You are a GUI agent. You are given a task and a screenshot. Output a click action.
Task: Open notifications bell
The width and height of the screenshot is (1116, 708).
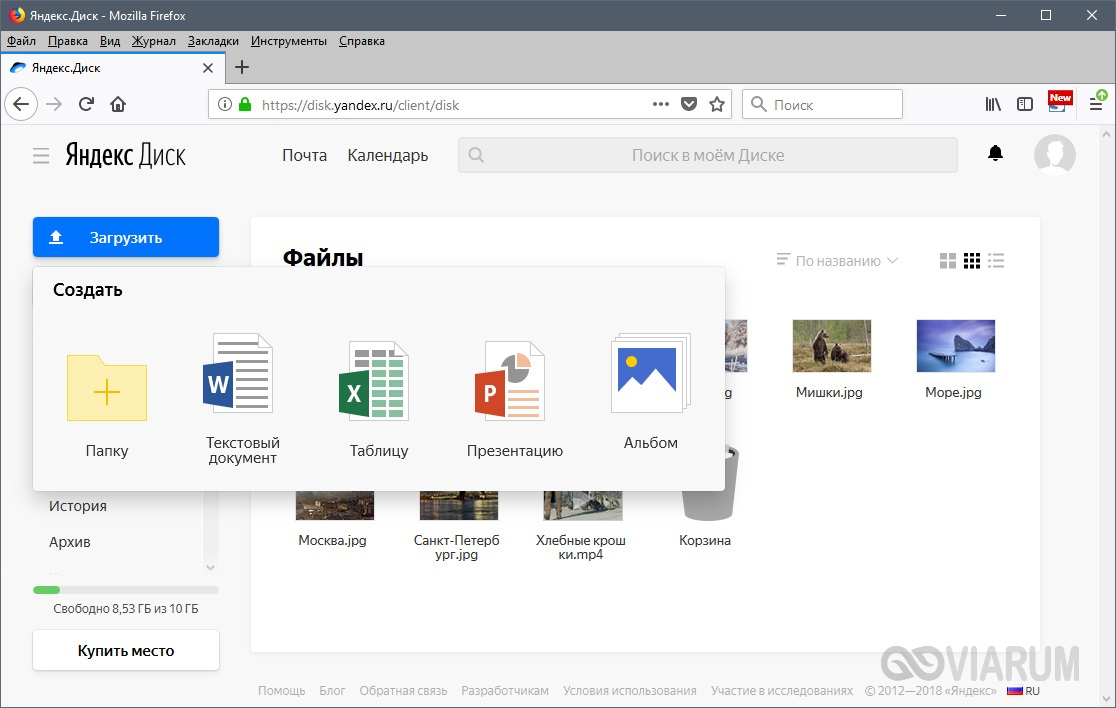tap(995, 153)
